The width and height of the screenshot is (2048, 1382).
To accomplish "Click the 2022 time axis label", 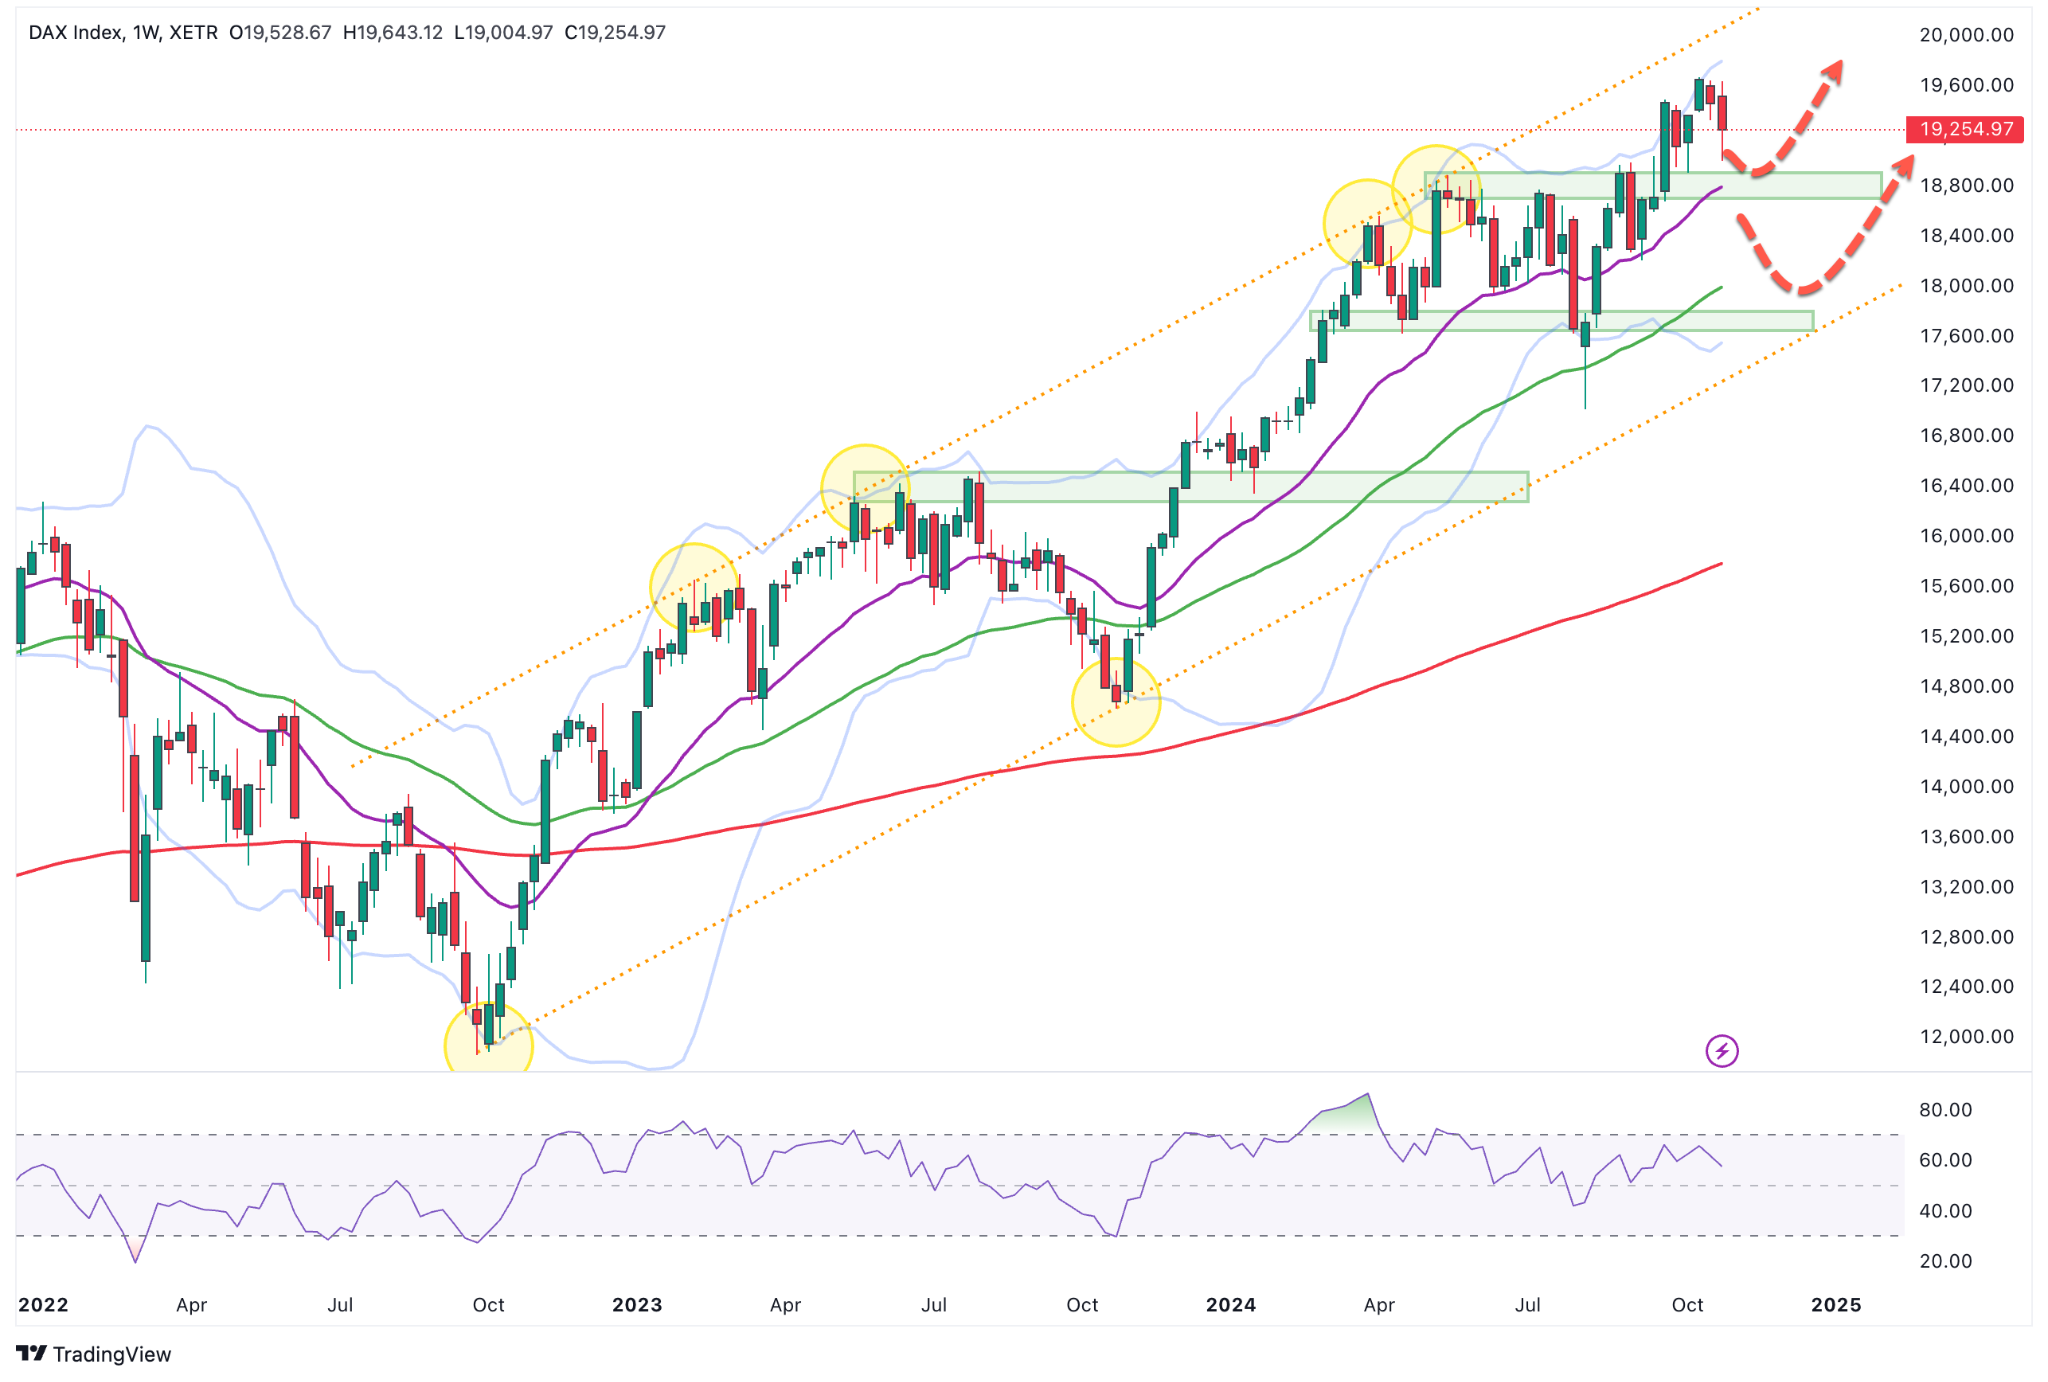I will (x=44, y=1305).
